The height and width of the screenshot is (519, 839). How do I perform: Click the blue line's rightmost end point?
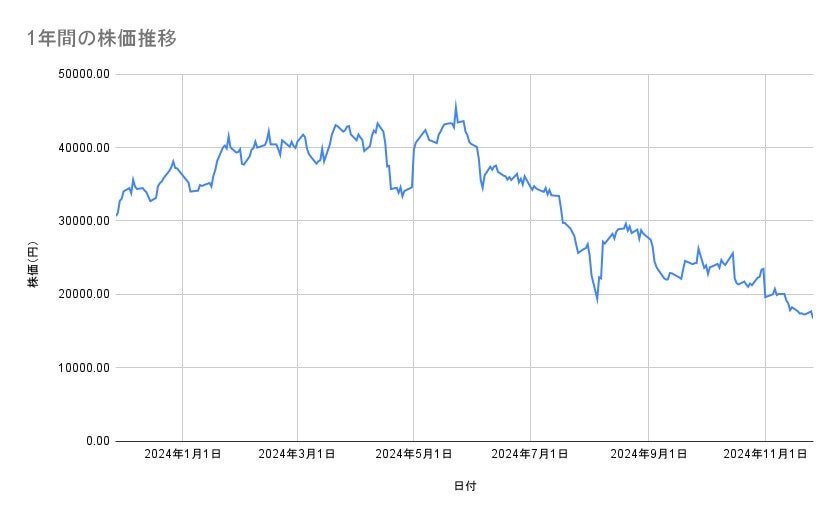[812, 317]
